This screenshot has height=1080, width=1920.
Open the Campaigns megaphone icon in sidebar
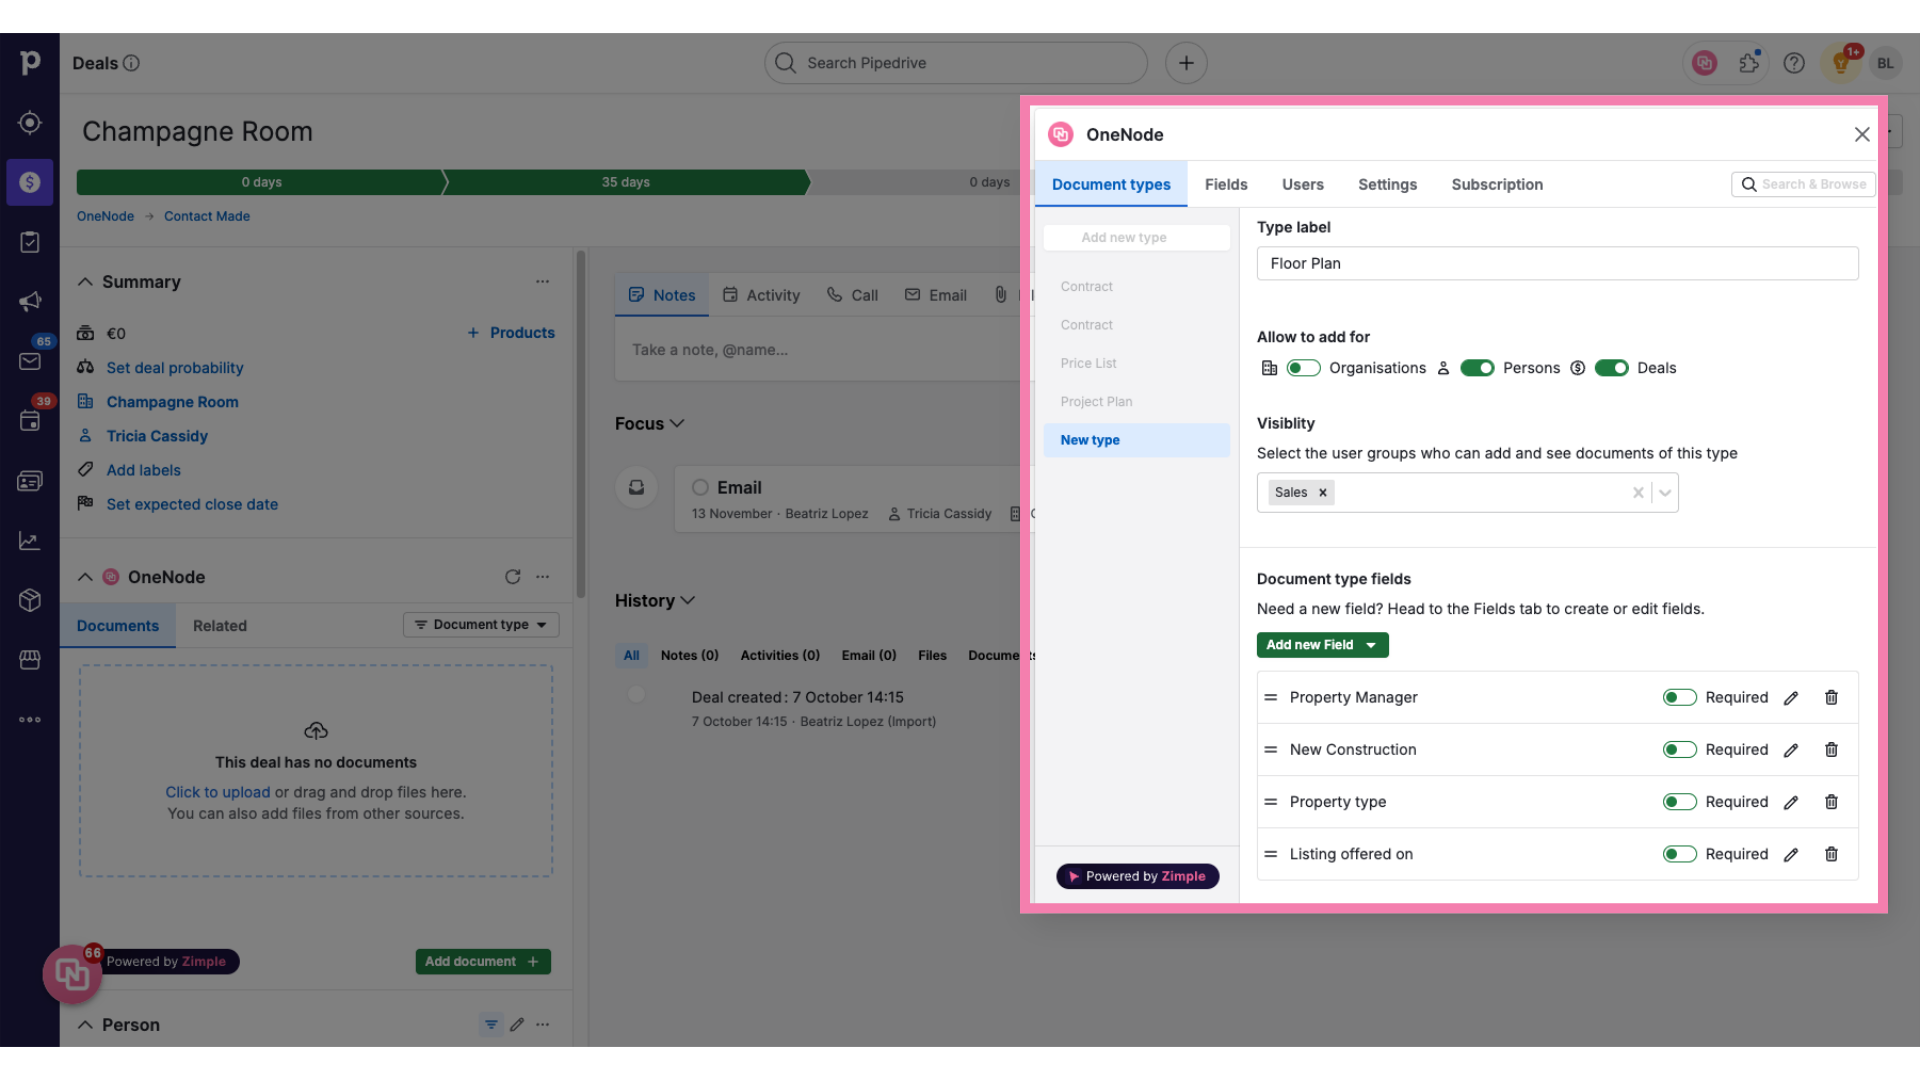[30, 301]
